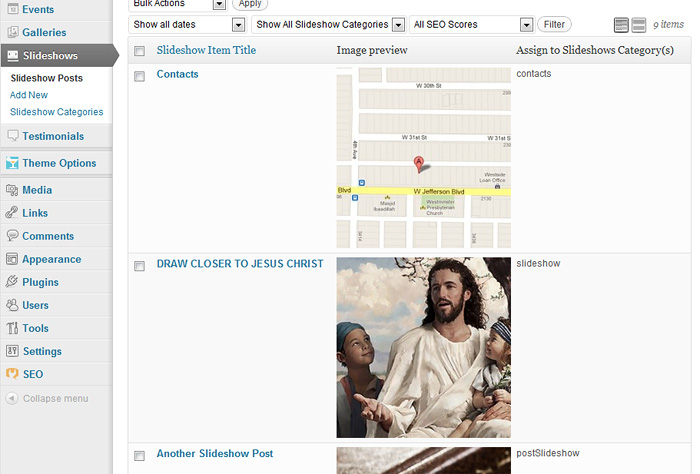
Task: Open Theme Options menu
Action: [x=59, y=163]
